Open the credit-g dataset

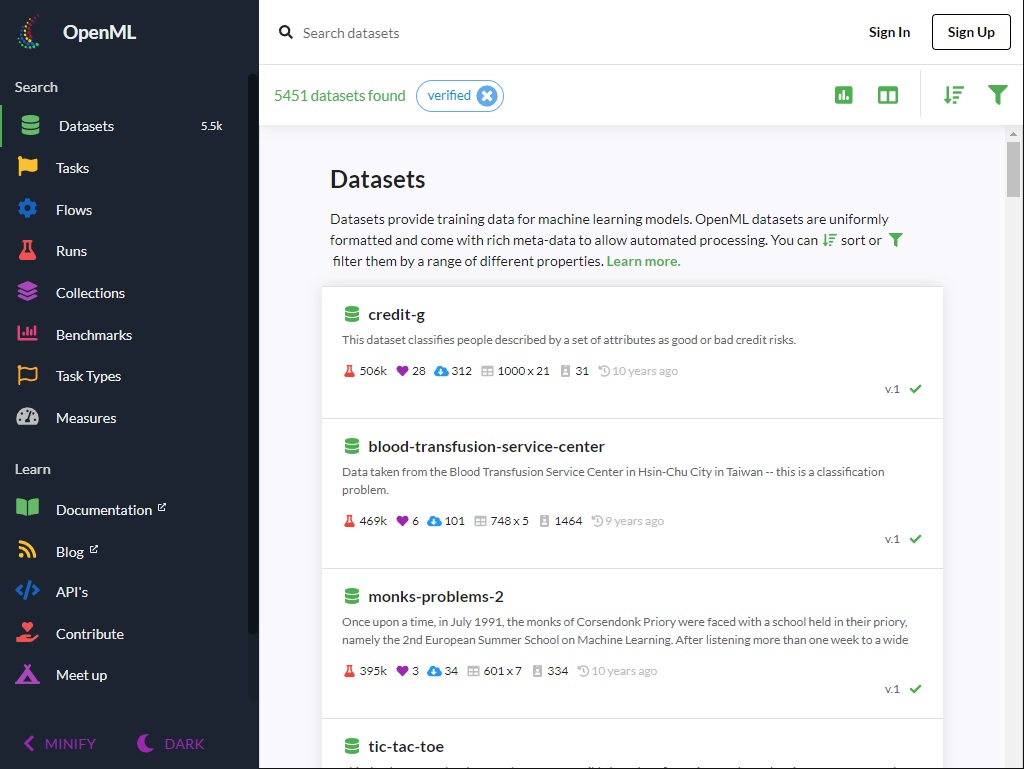pyautogui.click(x=396, y=315)
